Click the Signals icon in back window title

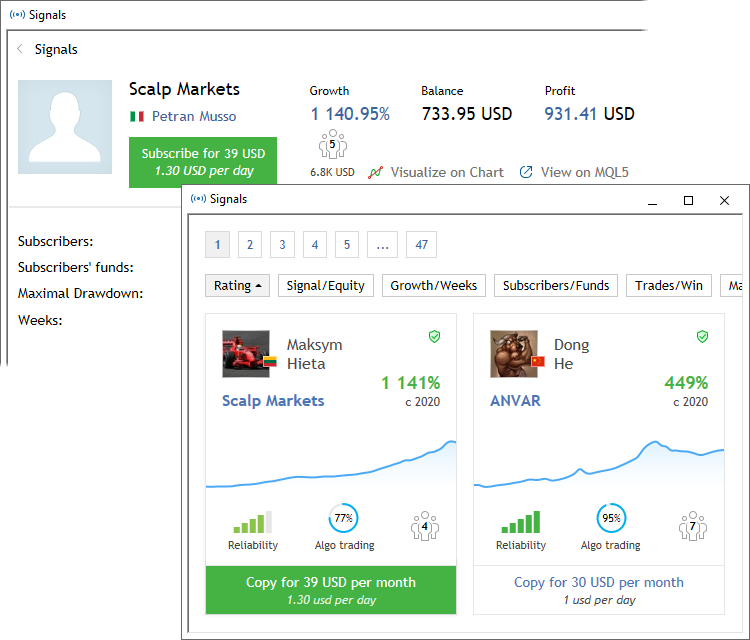click(17, 14)
